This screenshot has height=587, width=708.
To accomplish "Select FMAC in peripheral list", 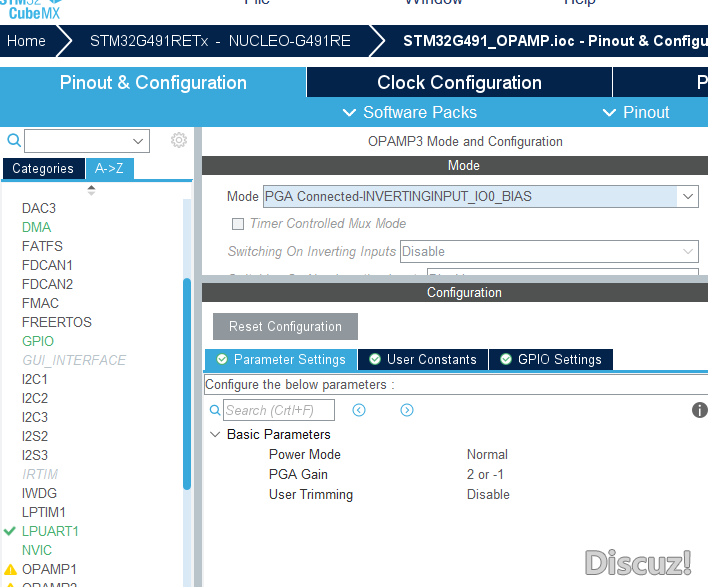I will [41, 303].
